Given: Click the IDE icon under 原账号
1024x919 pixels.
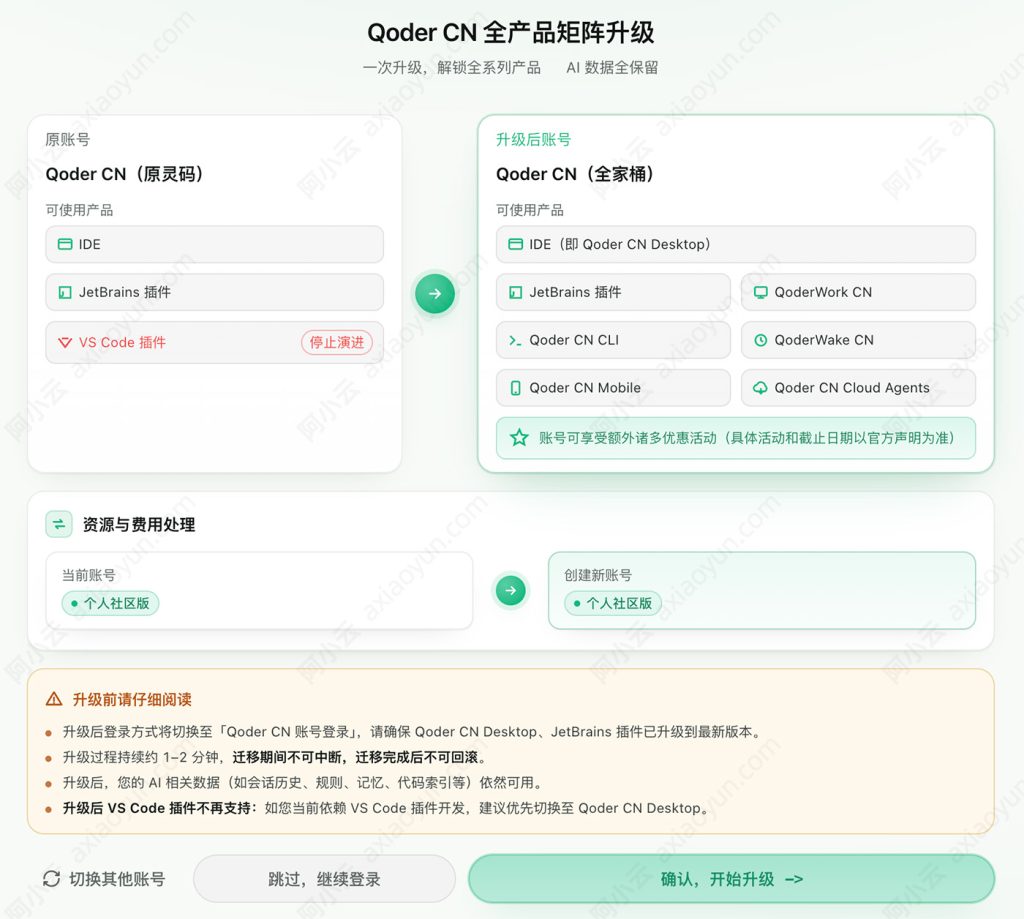Looking at the screenshot, I should (x=65, y=244).
